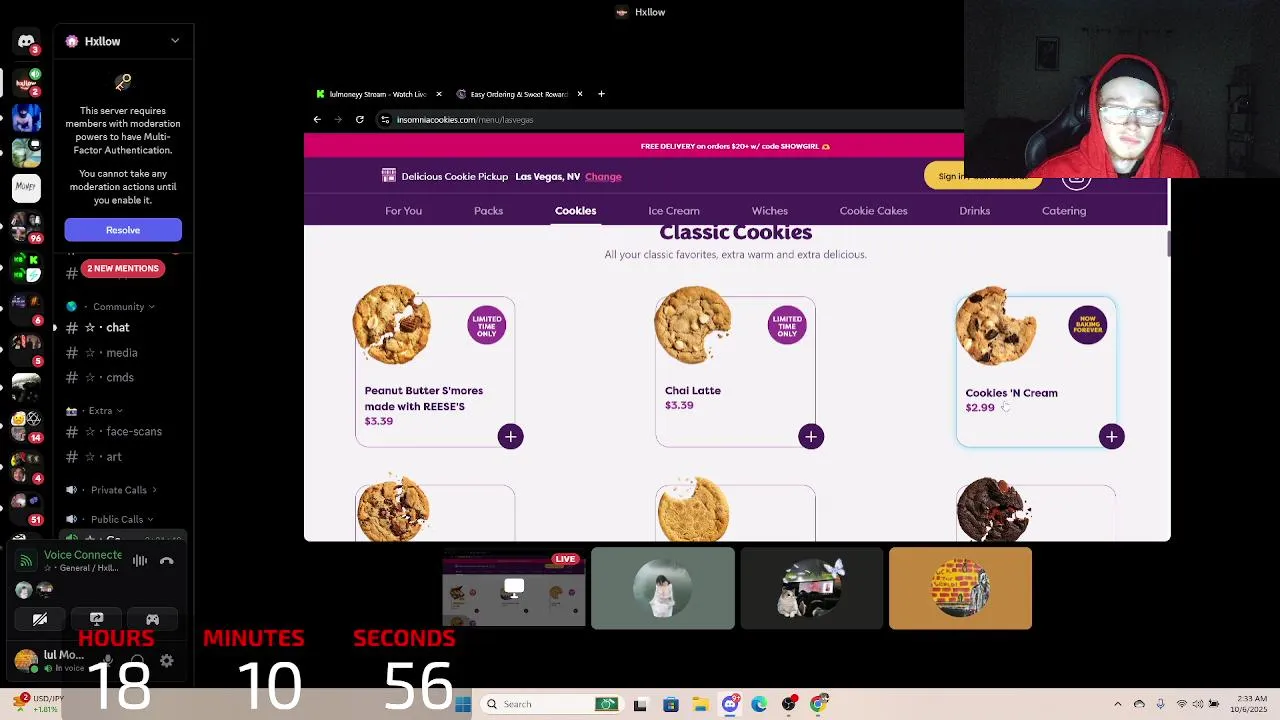Click Resolve for multi-factor authentication
This screenshot has width=1280, height=720.
(123, 230)
